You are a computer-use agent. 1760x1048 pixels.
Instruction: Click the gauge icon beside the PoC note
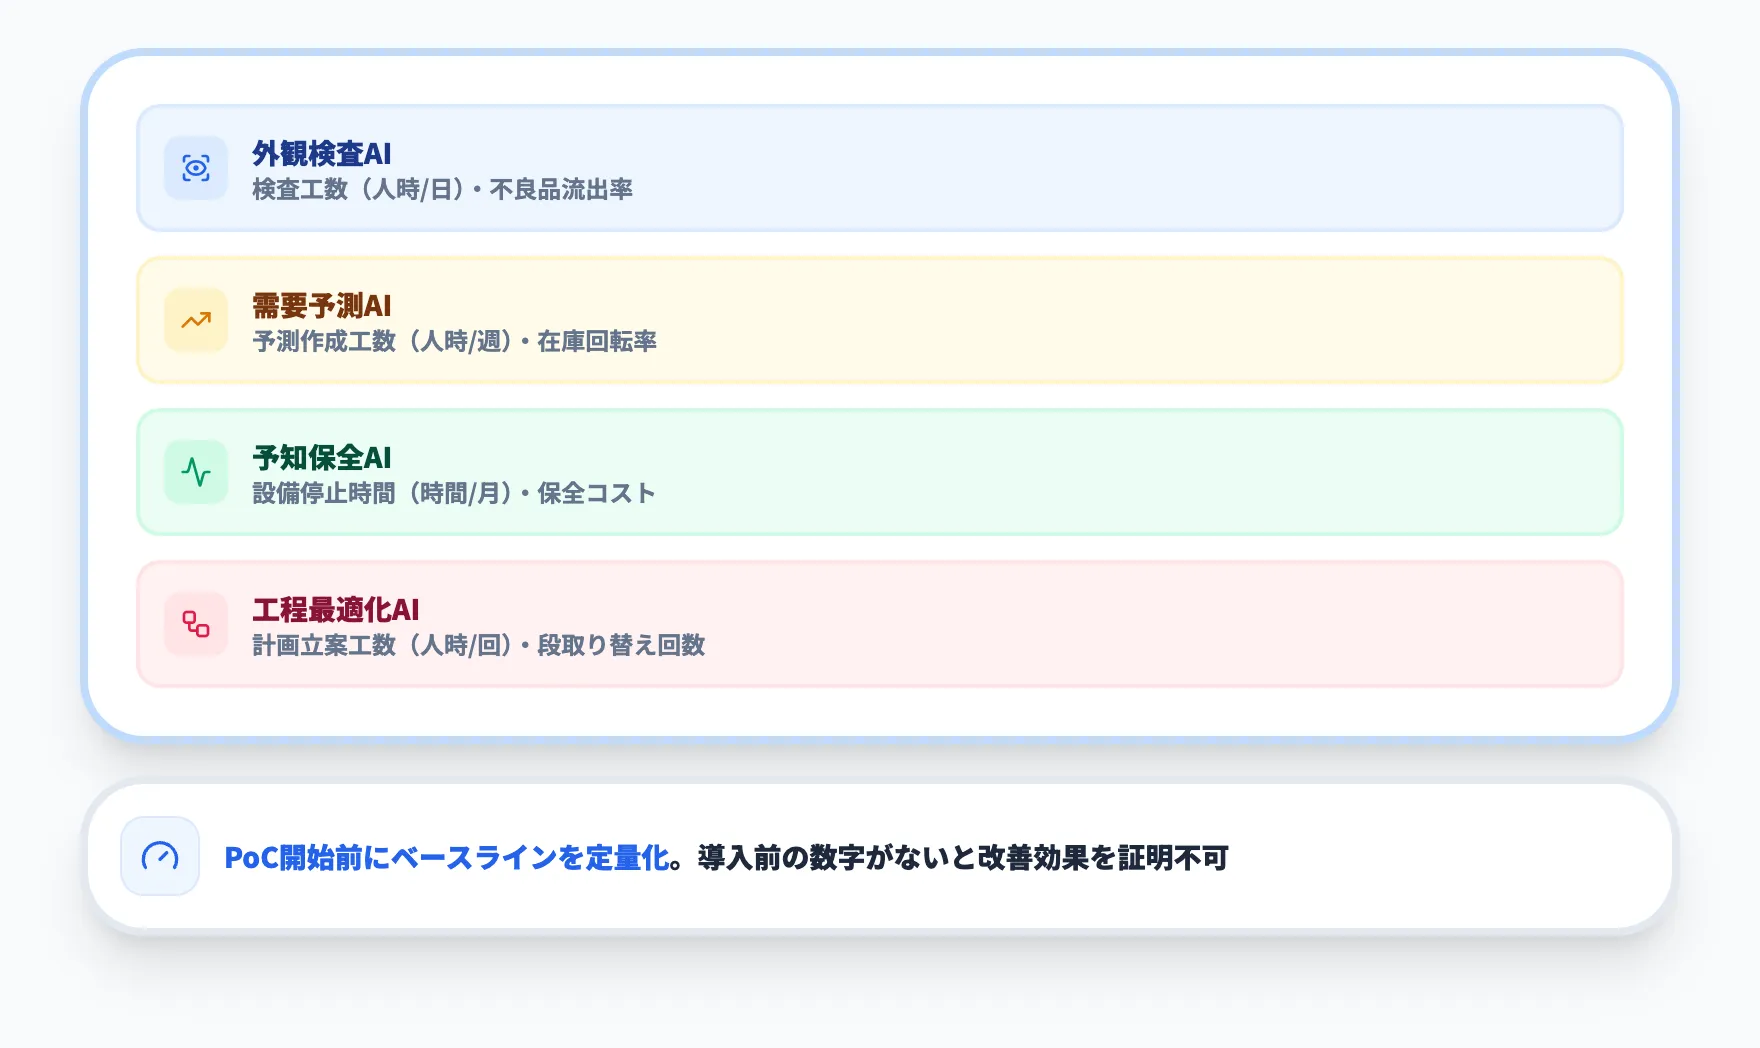coord(159,858)
